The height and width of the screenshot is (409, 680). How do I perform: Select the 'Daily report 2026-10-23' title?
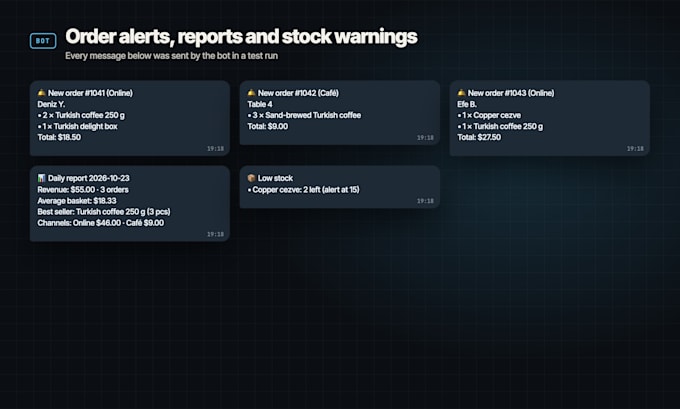click(x=88, y=178)
